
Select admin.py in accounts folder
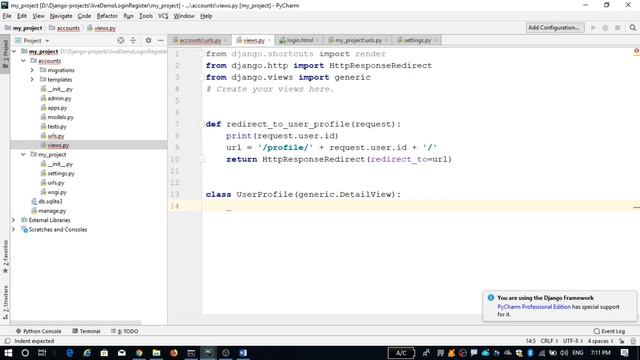point(59,98)
